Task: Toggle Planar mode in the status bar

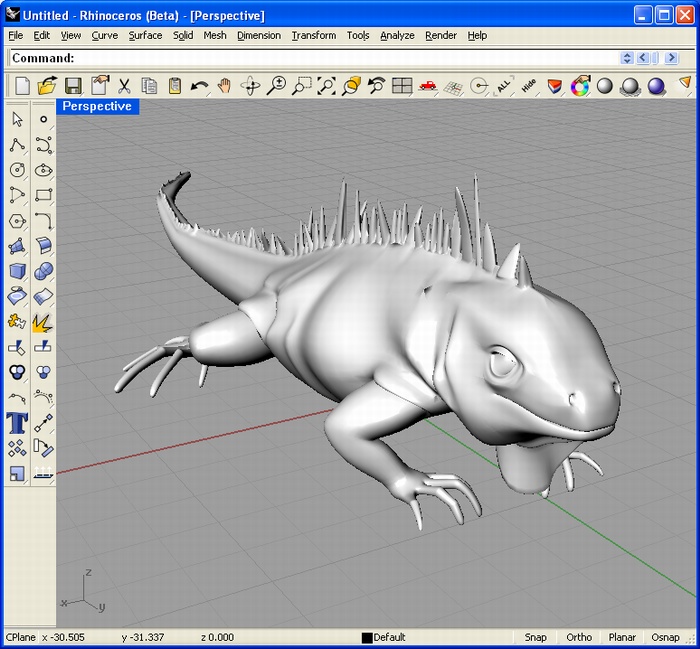Action: [622, 637]
